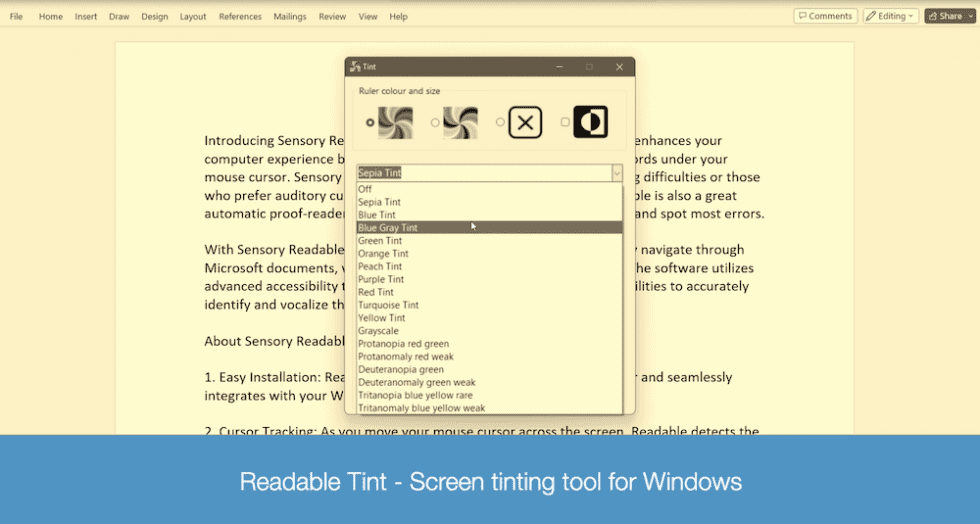
Task: Choose Blue Tint option
Action: 489,214
